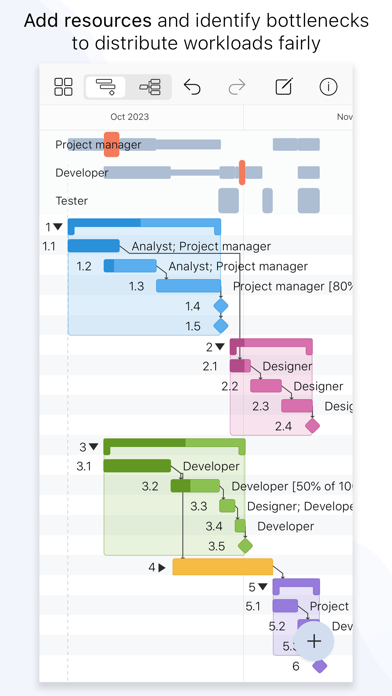The height and width of the screenshot is (696, 392).
Task: Open the projects grid overview
Action: click(x=63, y=87)
